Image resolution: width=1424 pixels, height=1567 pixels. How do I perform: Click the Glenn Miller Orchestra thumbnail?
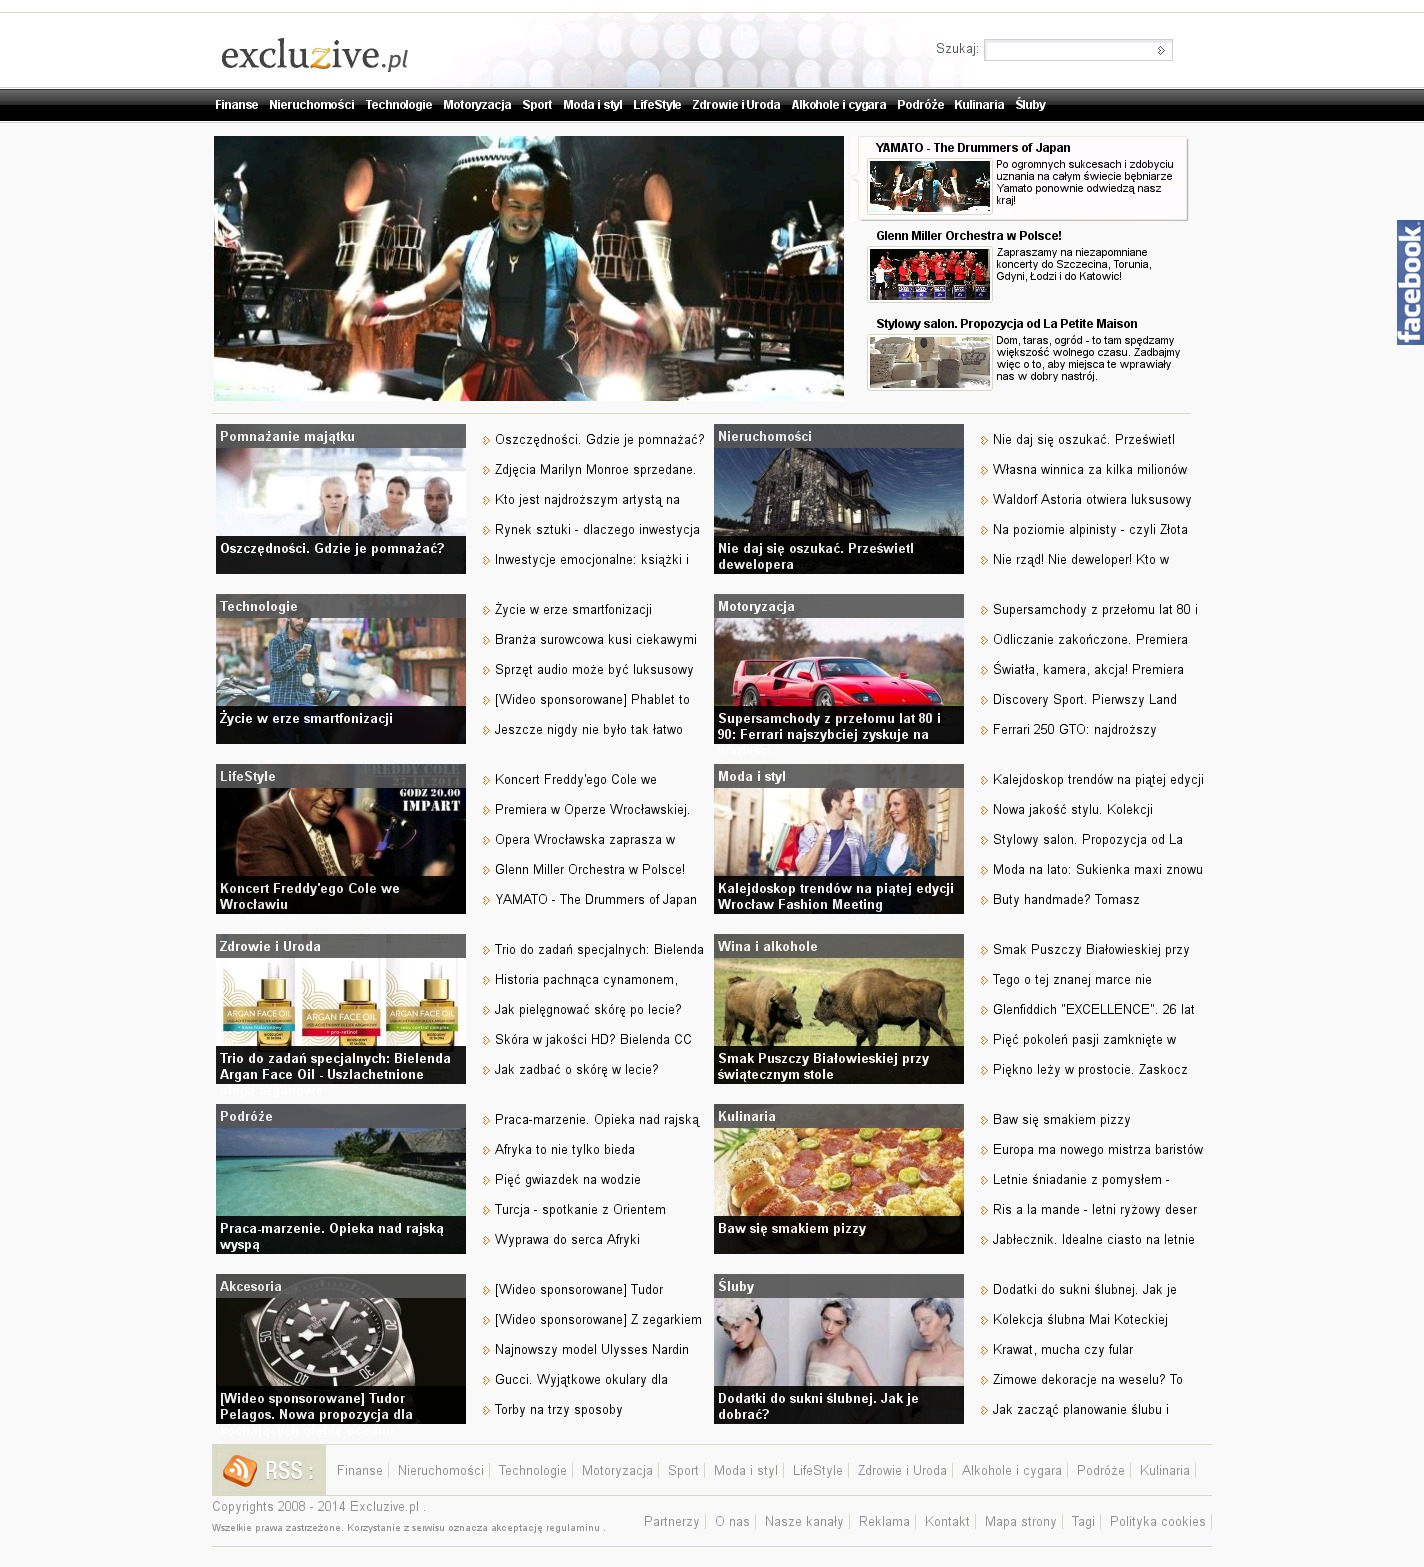point(929,274)
